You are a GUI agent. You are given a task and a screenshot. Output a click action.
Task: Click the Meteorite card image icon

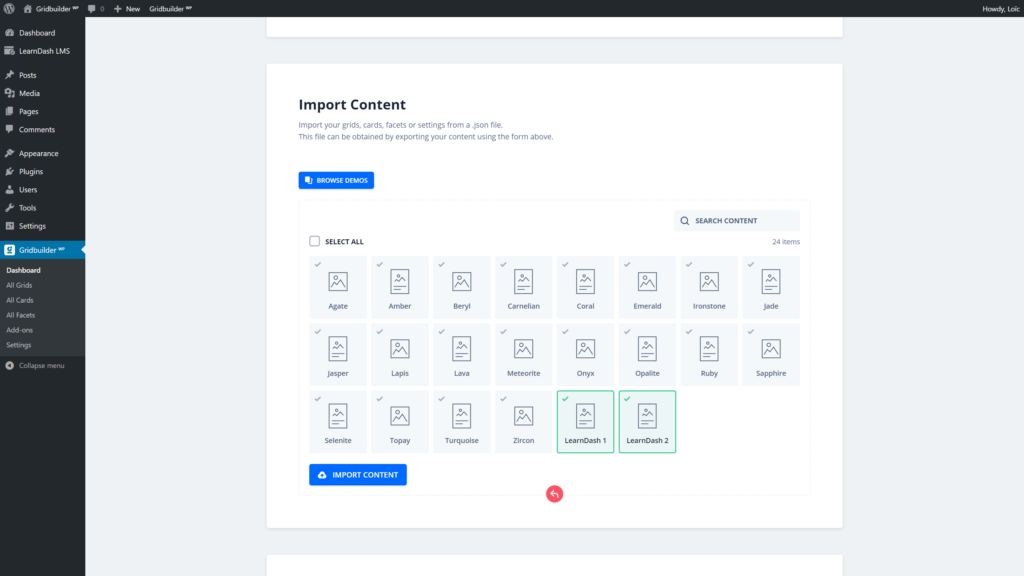tap(523, 349)
